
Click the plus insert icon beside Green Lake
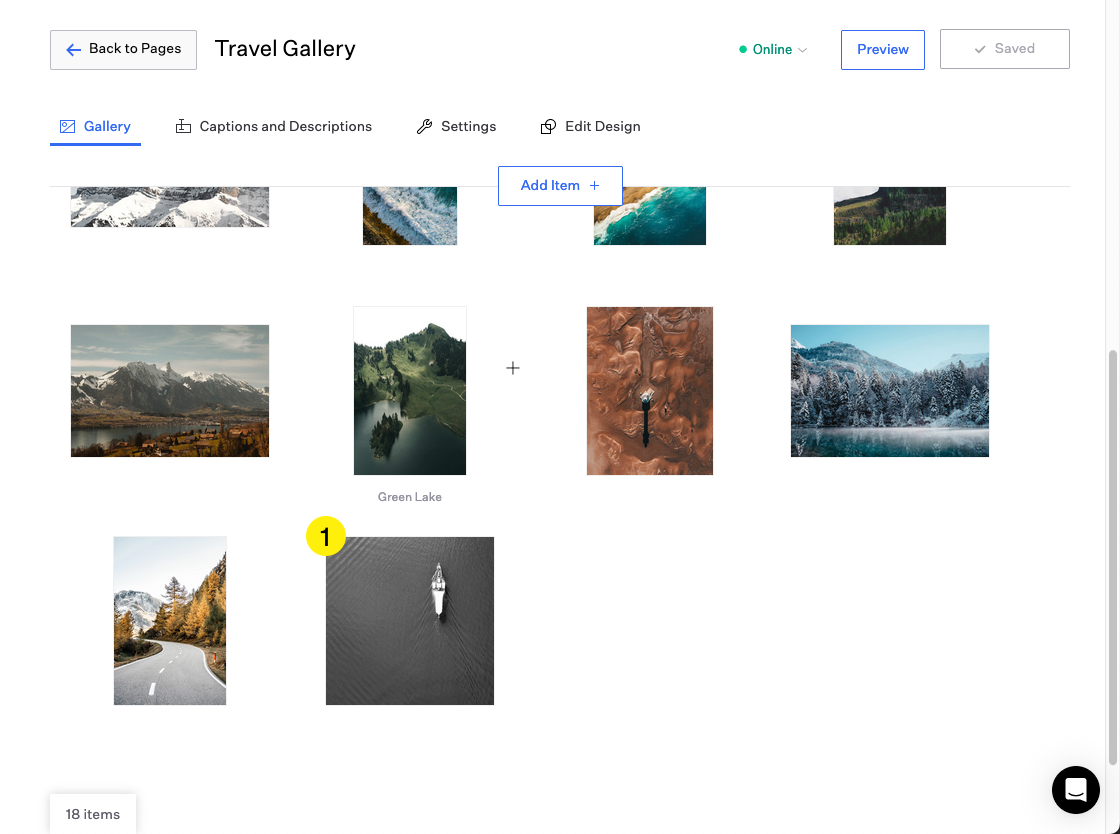pyautogui.click(x=513, y=368)
